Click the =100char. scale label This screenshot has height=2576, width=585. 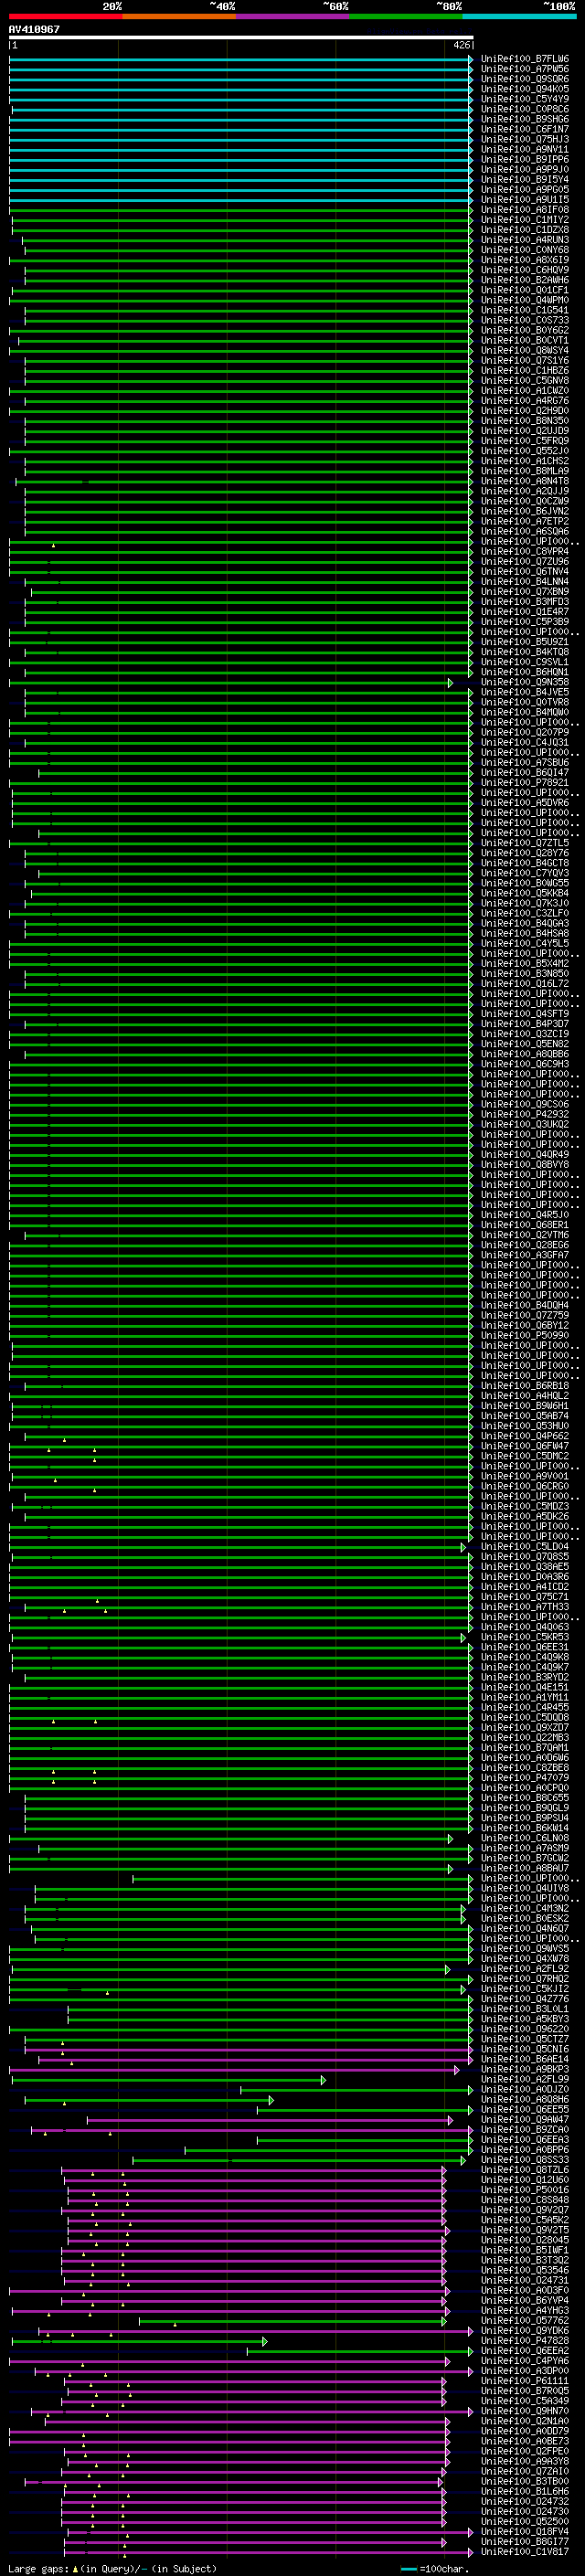pyautogui.click(x=444, y=2569)
